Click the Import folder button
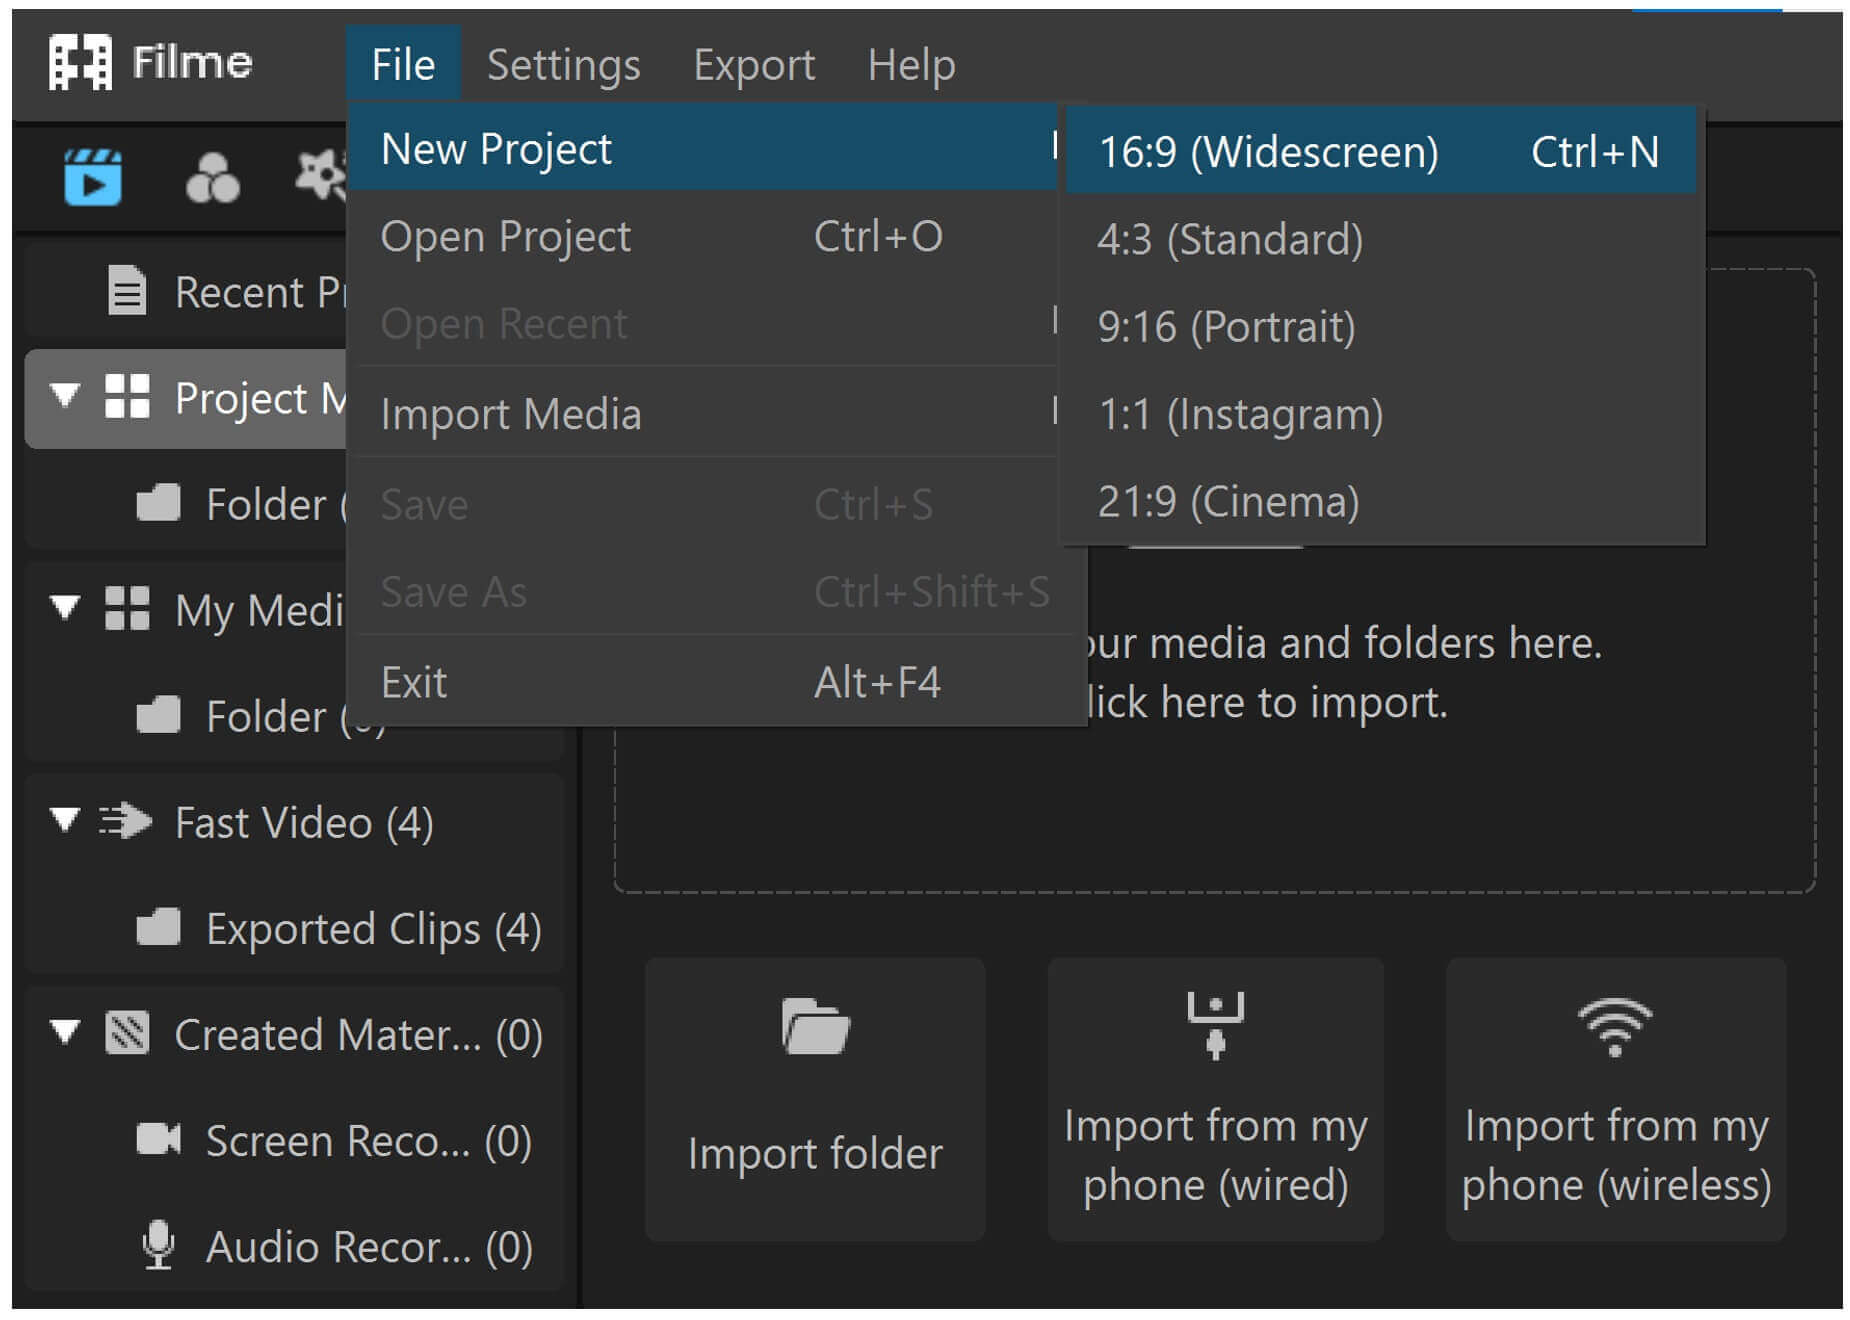 (815, 1099)
